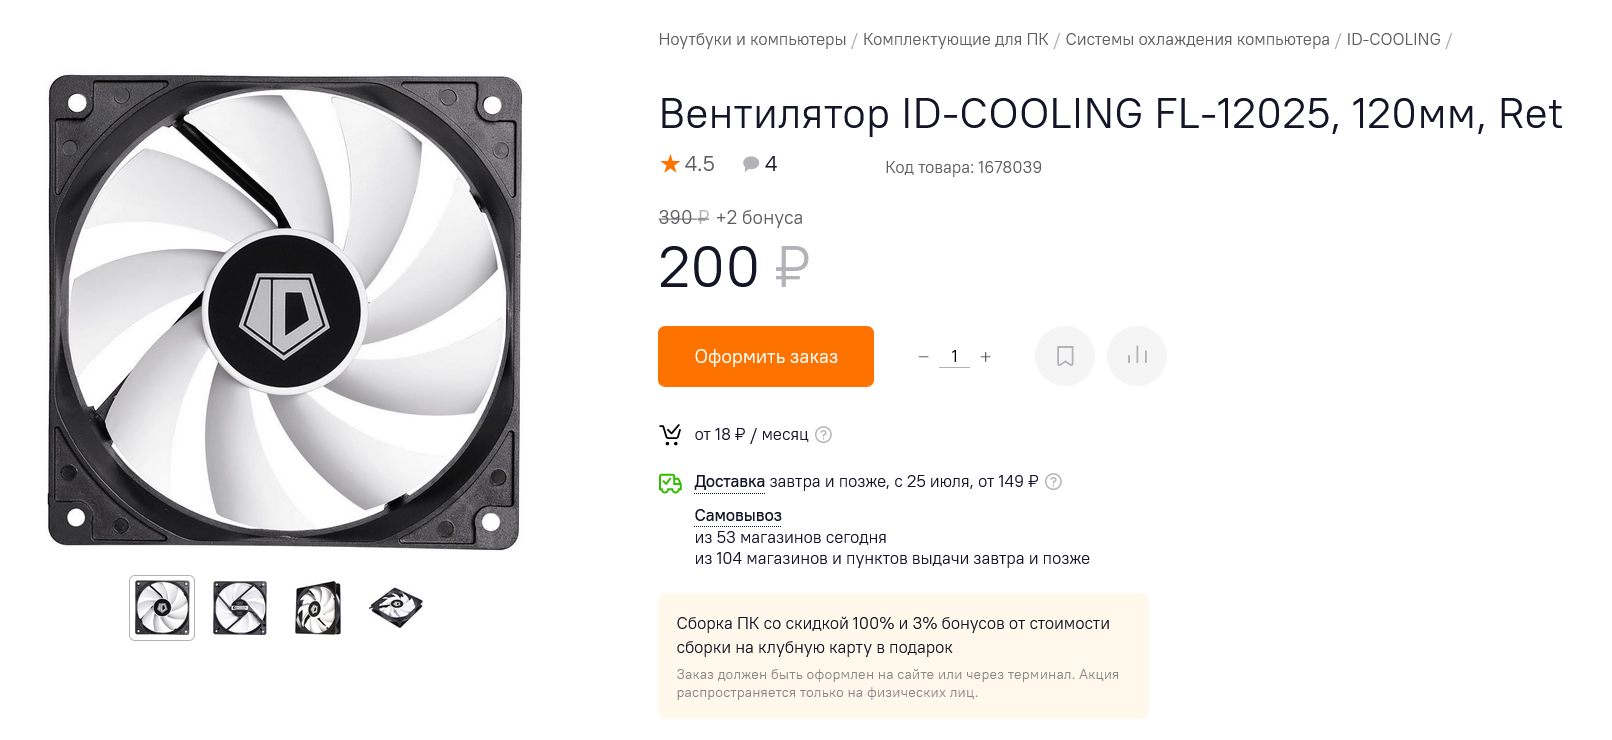Click the compare bar-chart icon
The image size is (1612, 740).
(1137, 356)
